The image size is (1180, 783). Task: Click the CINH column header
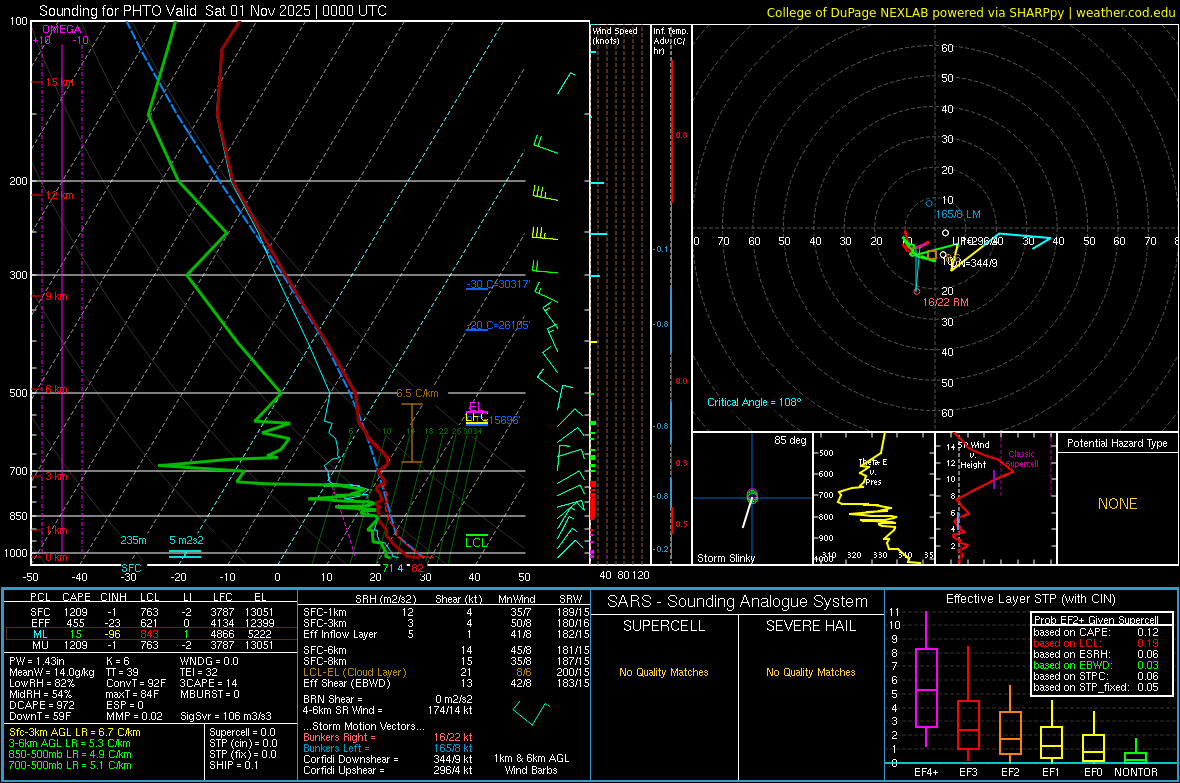(114, 597)
